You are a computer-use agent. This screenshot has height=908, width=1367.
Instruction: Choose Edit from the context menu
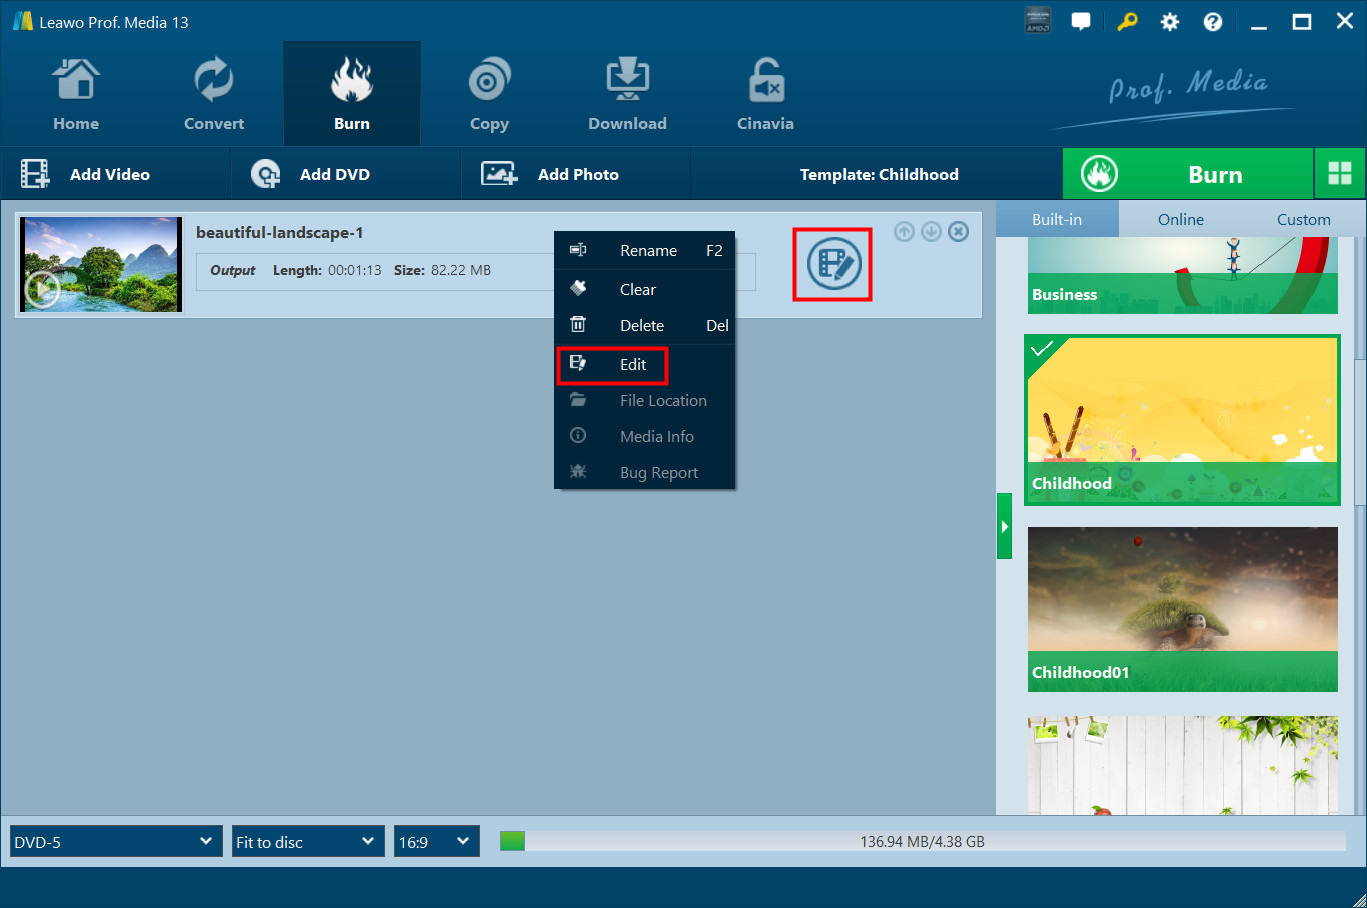click(x=645, y=364)
